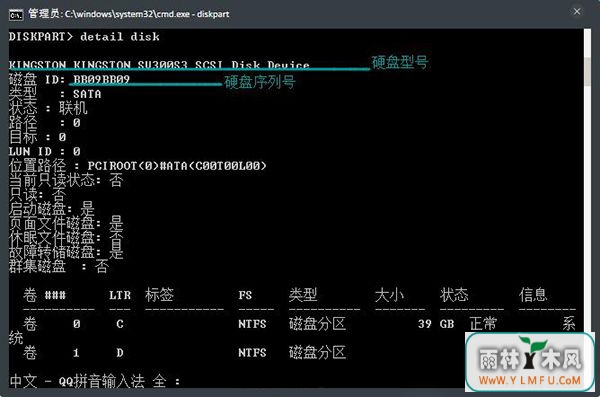Click NTFS in the volume 1 row

tap(252, 353)
